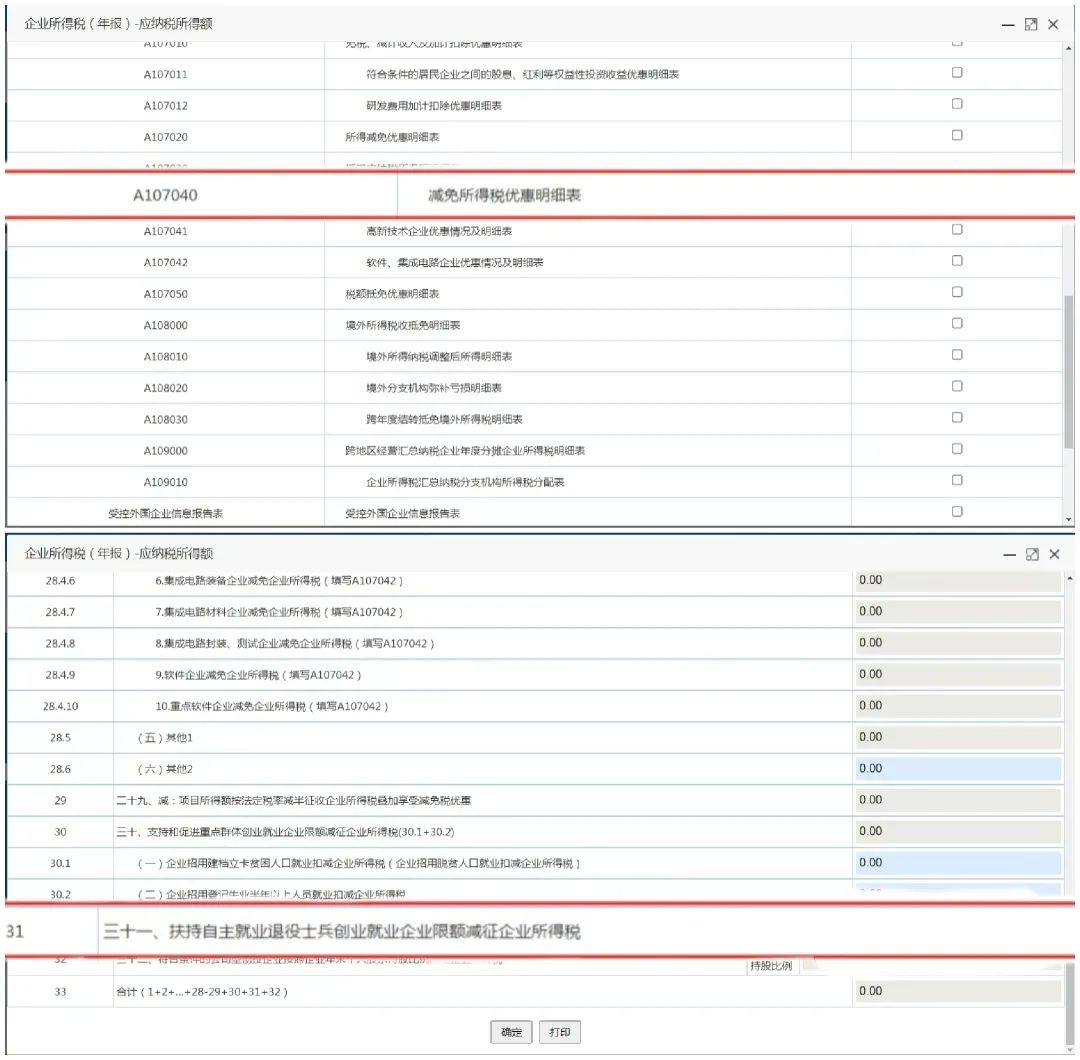Screen dimensions: 1080x1060
Task: Maximize the form list window
Action: [1031, 25]
